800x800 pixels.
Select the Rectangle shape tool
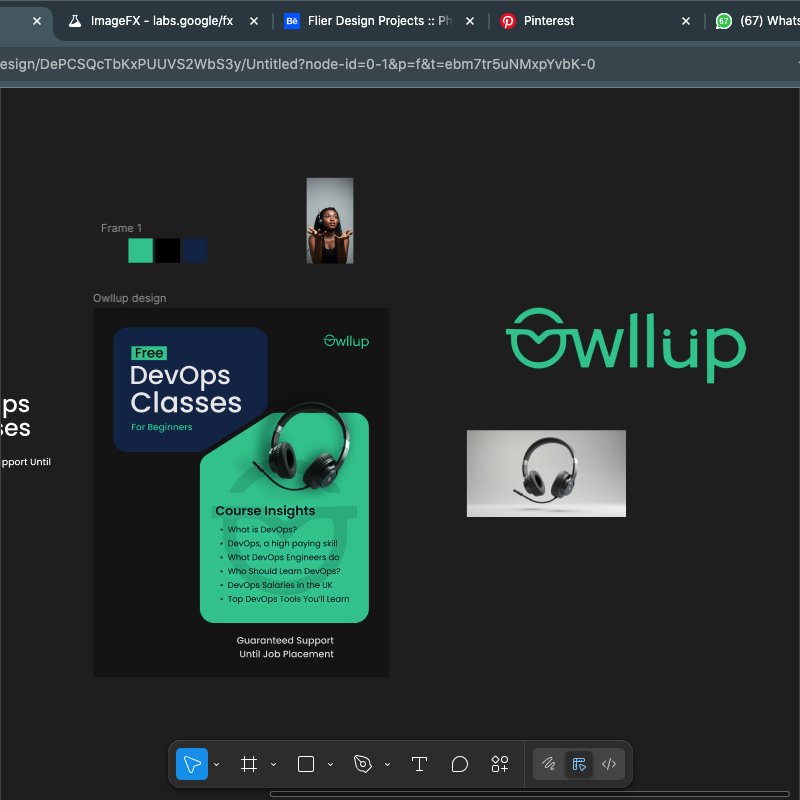click(306, 764)
